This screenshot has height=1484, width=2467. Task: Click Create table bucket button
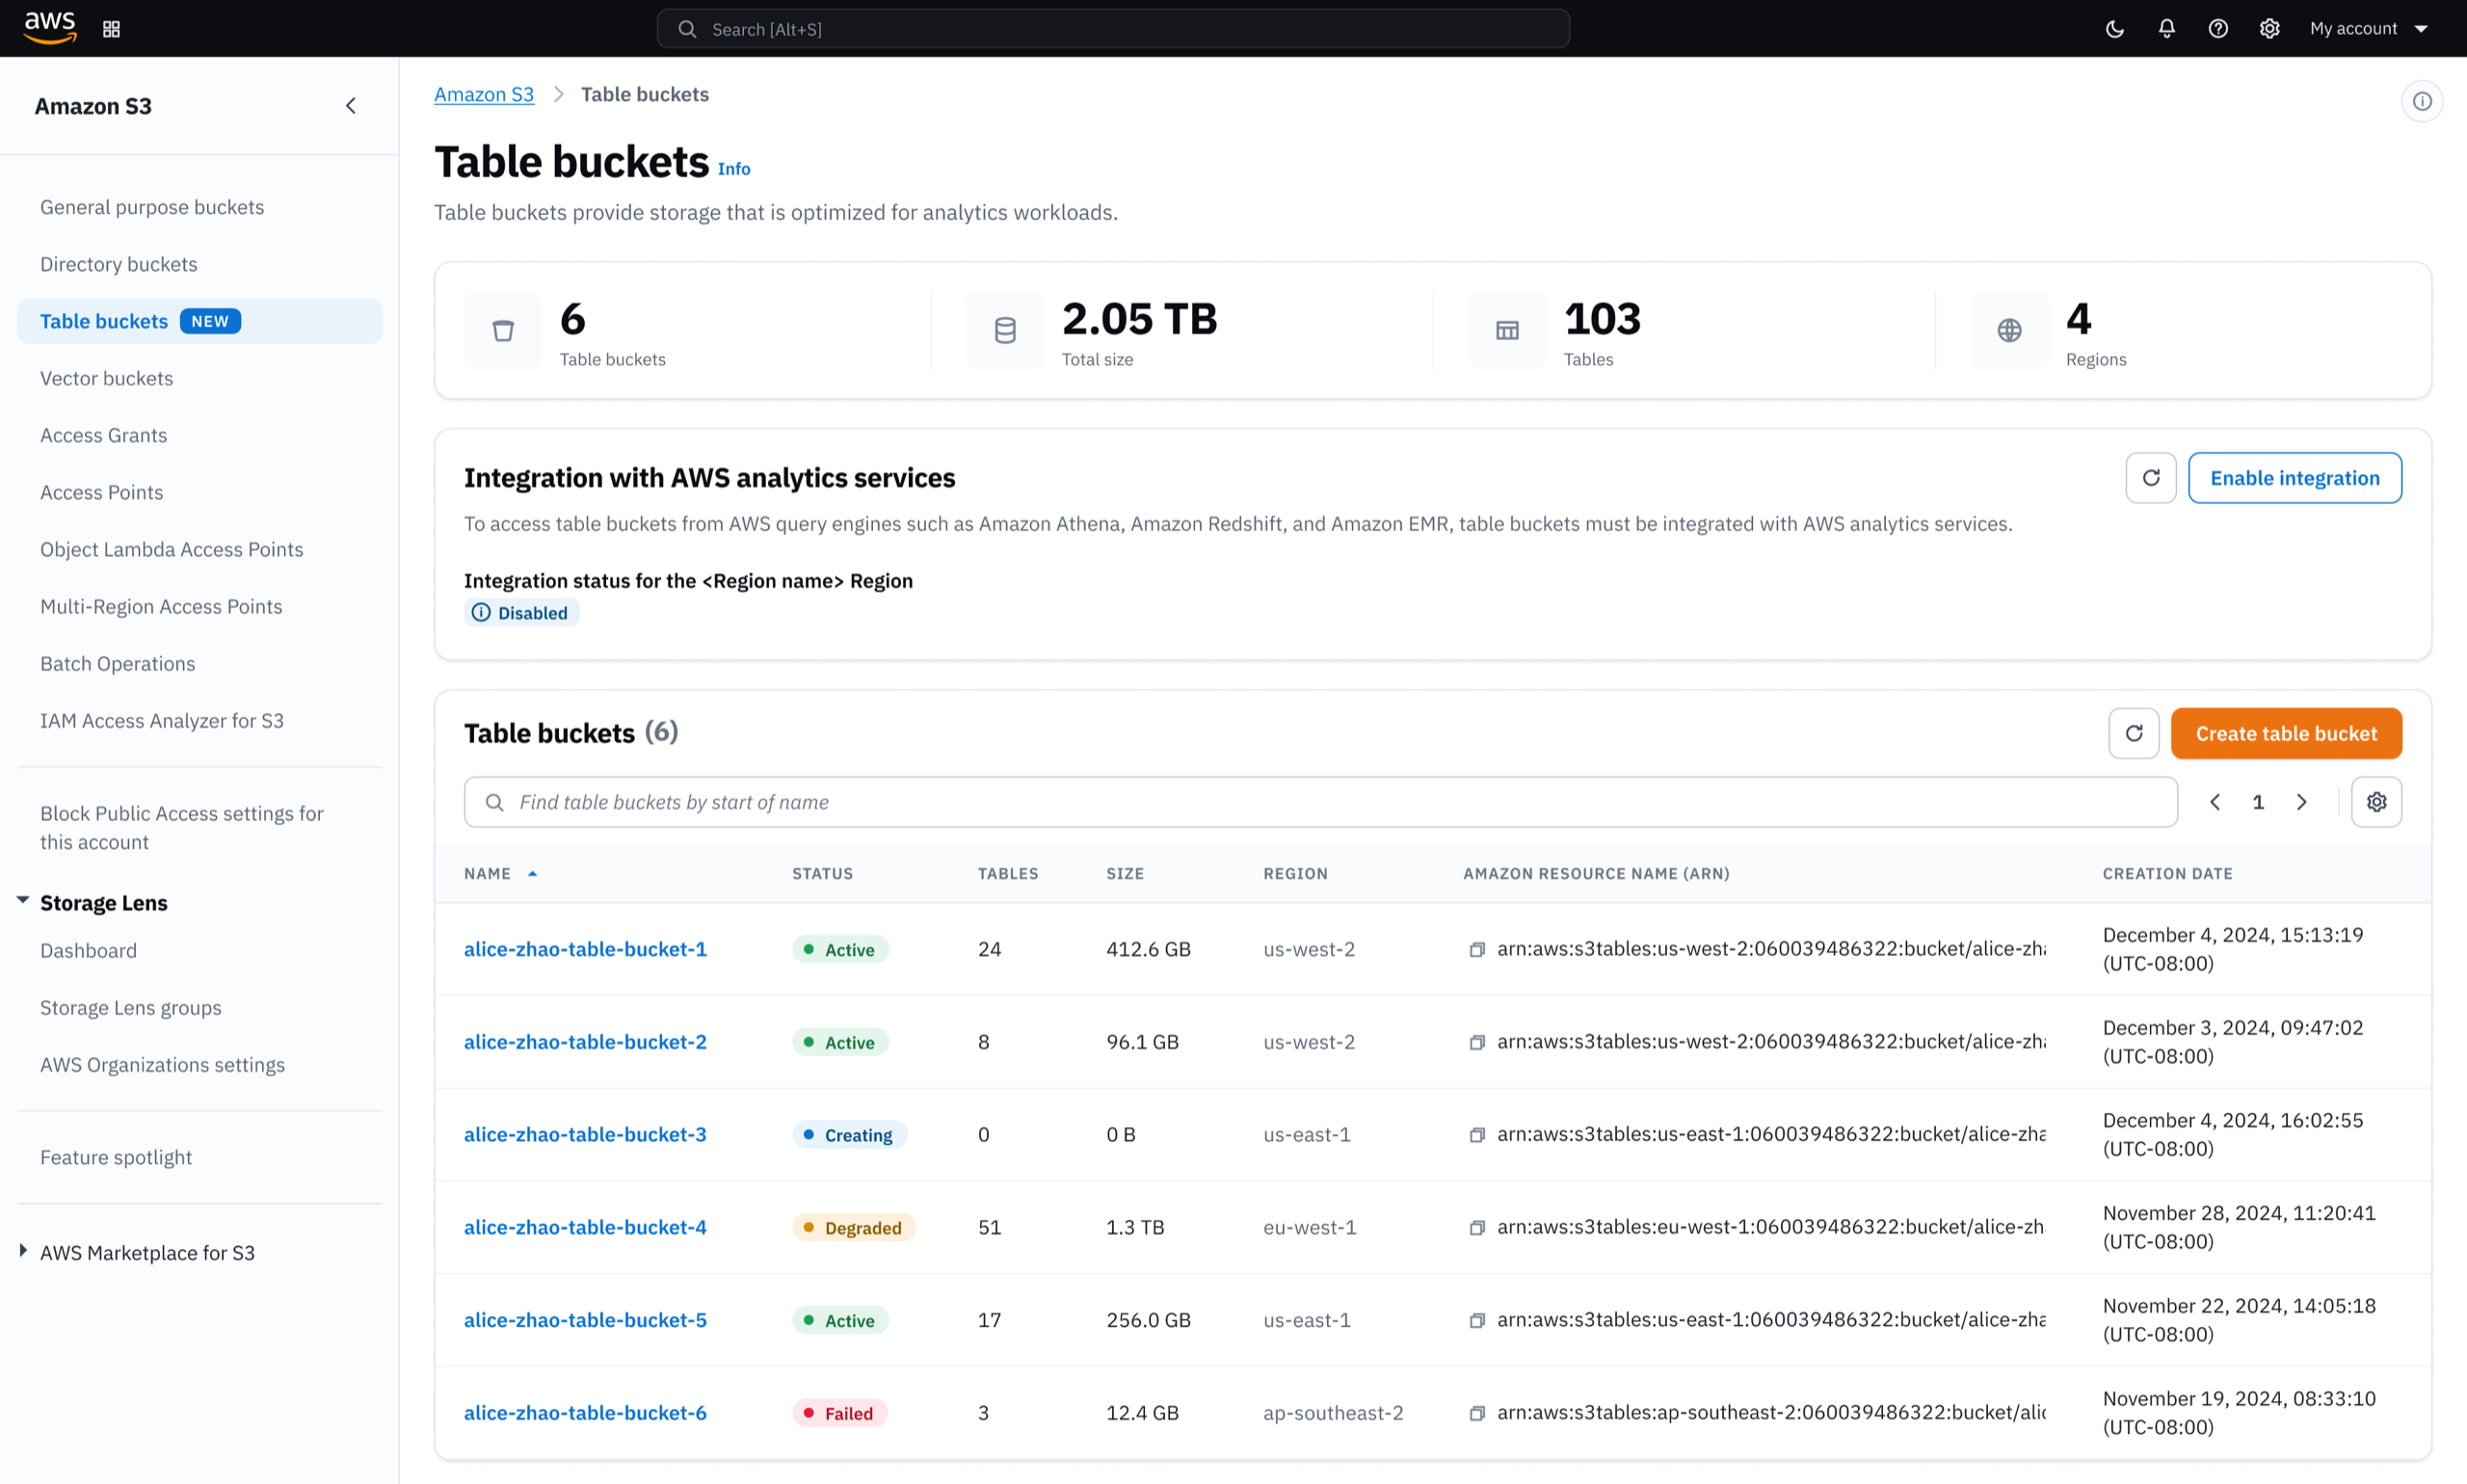click(2285, 733)
